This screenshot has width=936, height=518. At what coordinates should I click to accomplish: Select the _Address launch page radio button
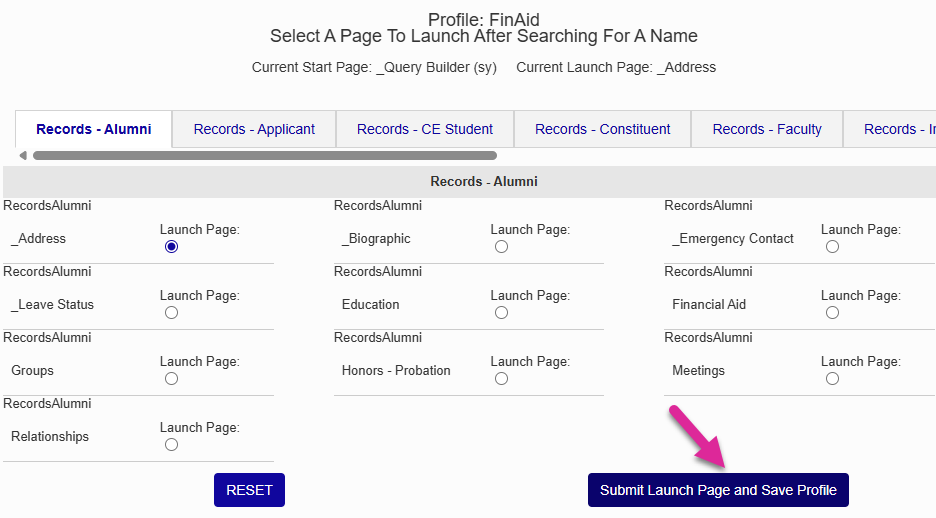[171, 247]
